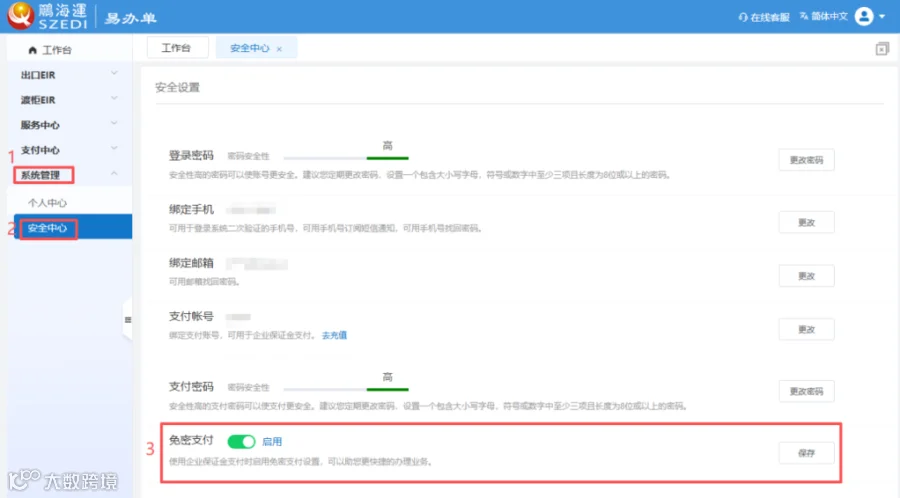Click the 安全设置 heading

pos(177,87)
